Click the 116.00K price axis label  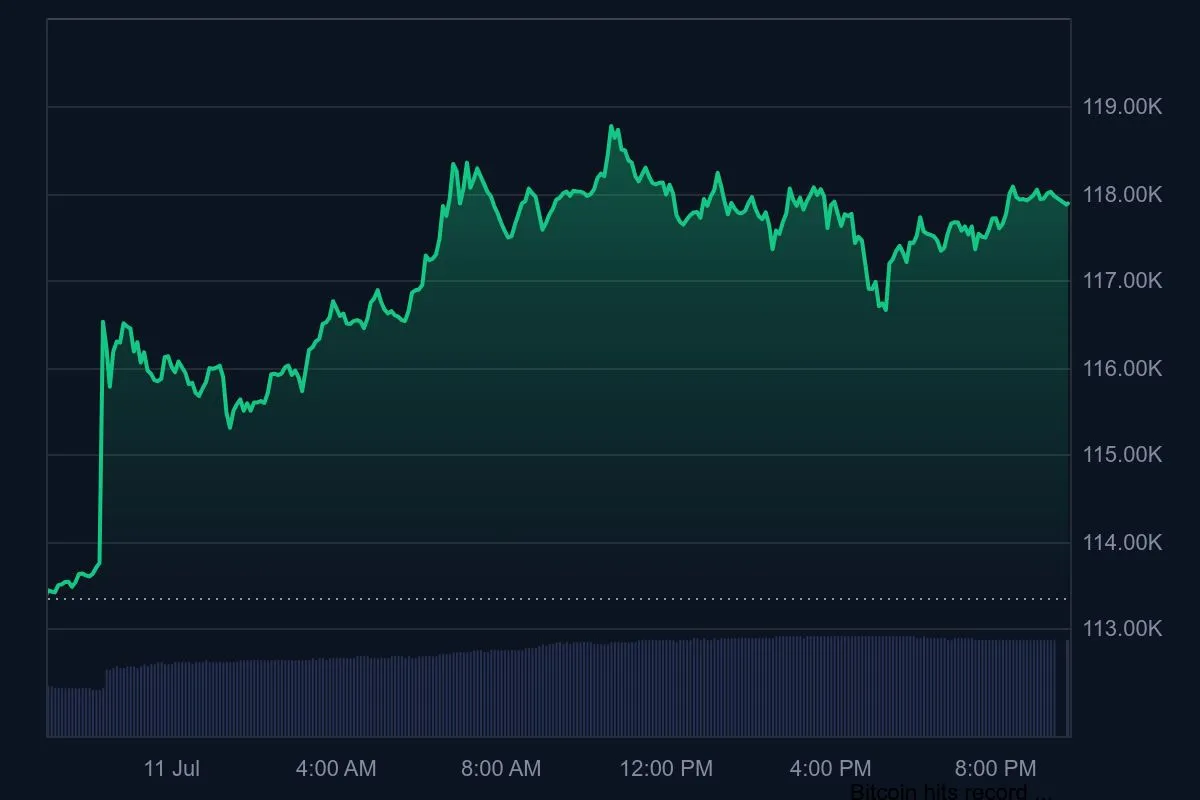pos(1122,369)
